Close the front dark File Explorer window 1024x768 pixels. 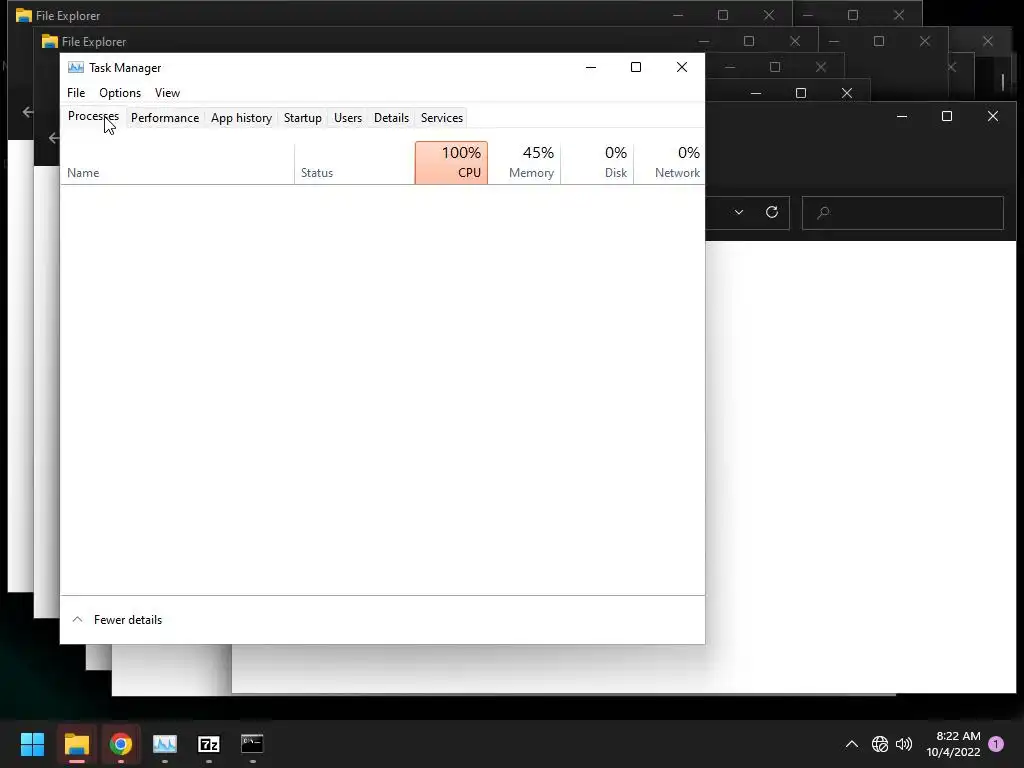[x=993, y=116]
